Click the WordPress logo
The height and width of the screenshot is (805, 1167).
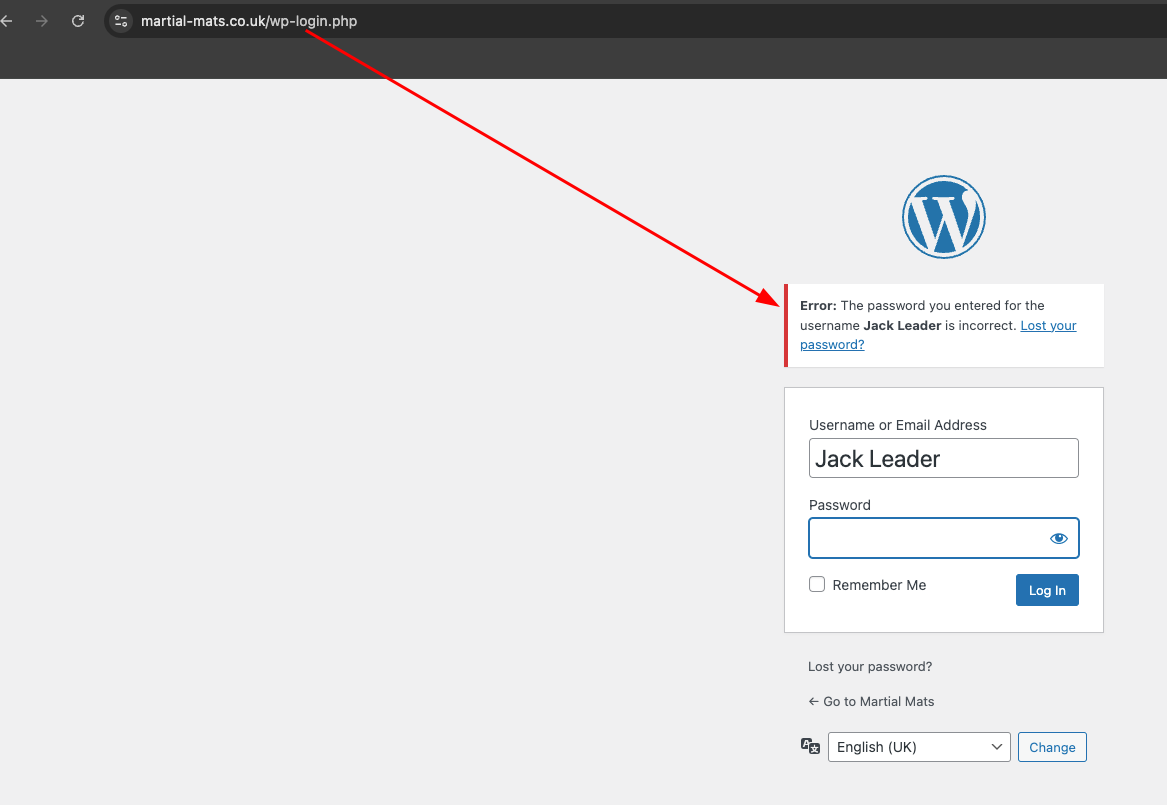click(x=944, y=217)
